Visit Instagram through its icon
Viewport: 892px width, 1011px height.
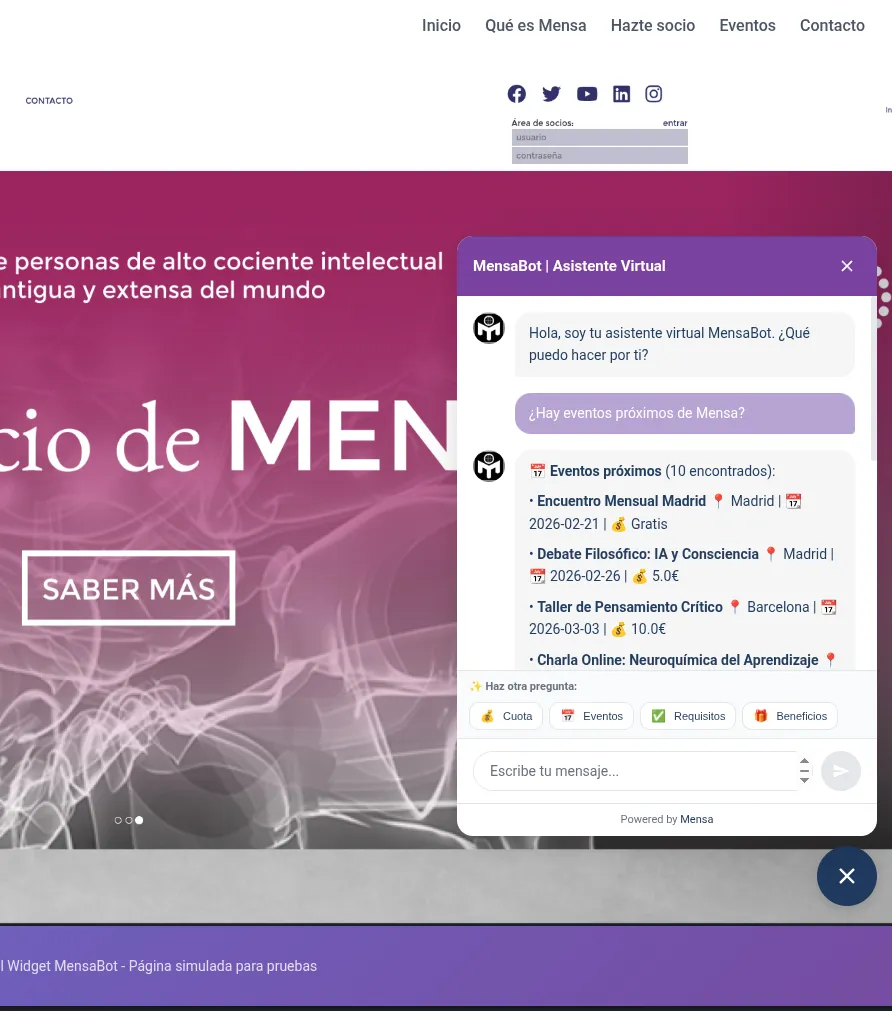point(653,93)
